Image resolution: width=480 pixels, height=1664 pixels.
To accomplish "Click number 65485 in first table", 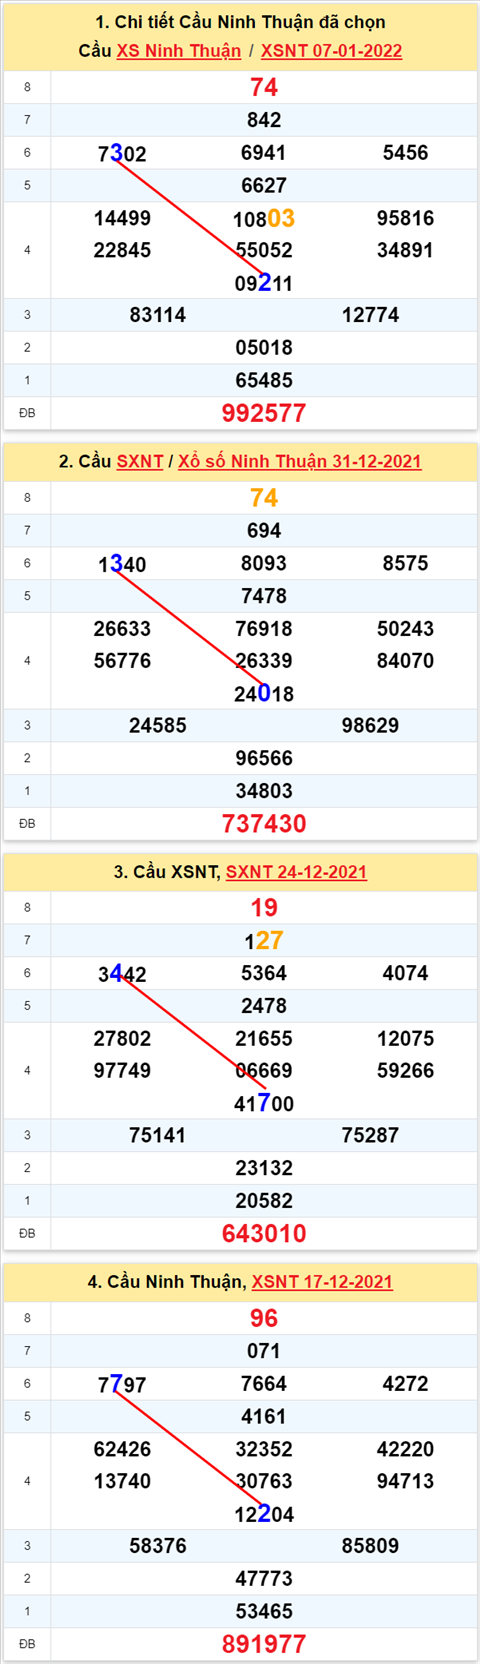I will point(264,380).
